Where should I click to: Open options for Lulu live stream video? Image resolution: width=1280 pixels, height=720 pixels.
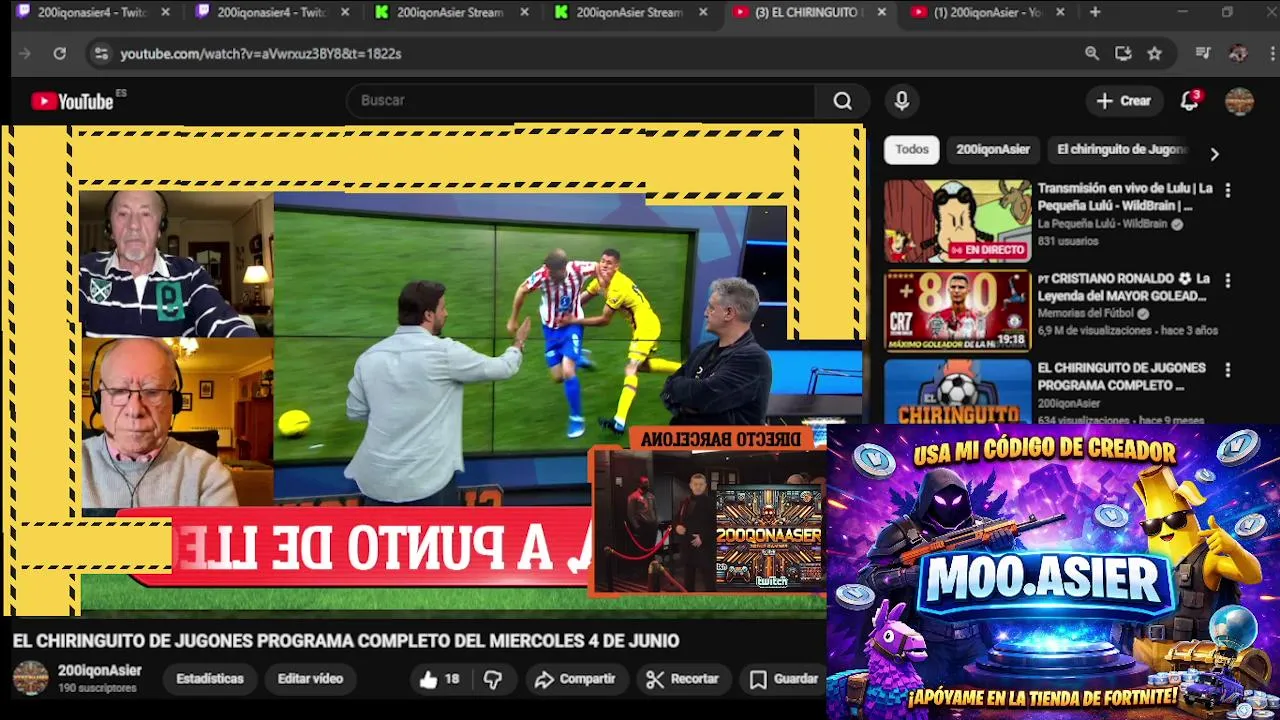tap(1228, 190)
